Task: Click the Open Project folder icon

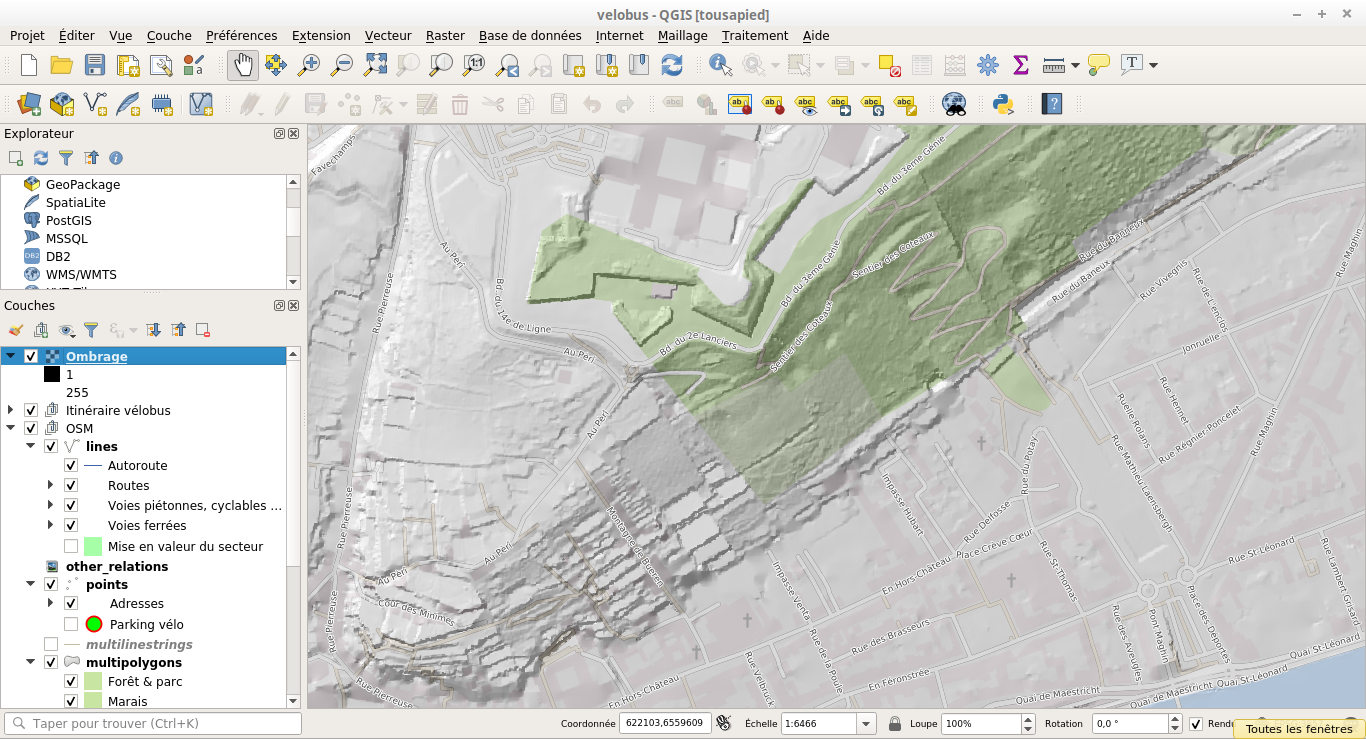Action: (61, 65)
